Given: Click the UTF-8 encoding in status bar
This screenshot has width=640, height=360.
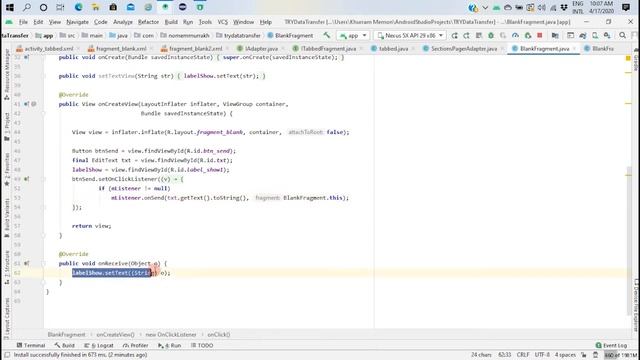Looking at the screenshot, I should click(x=542, y=355).
